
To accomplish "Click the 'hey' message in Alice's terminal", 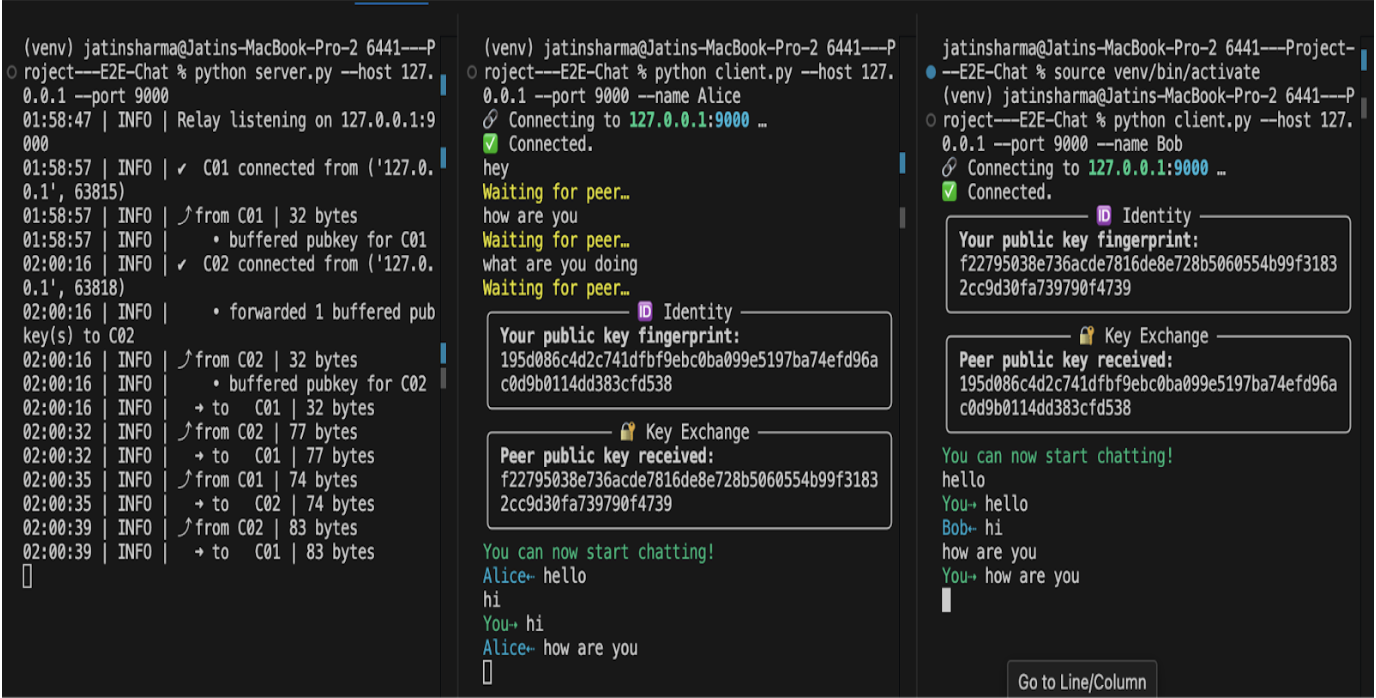I will (x=496, y=168).
